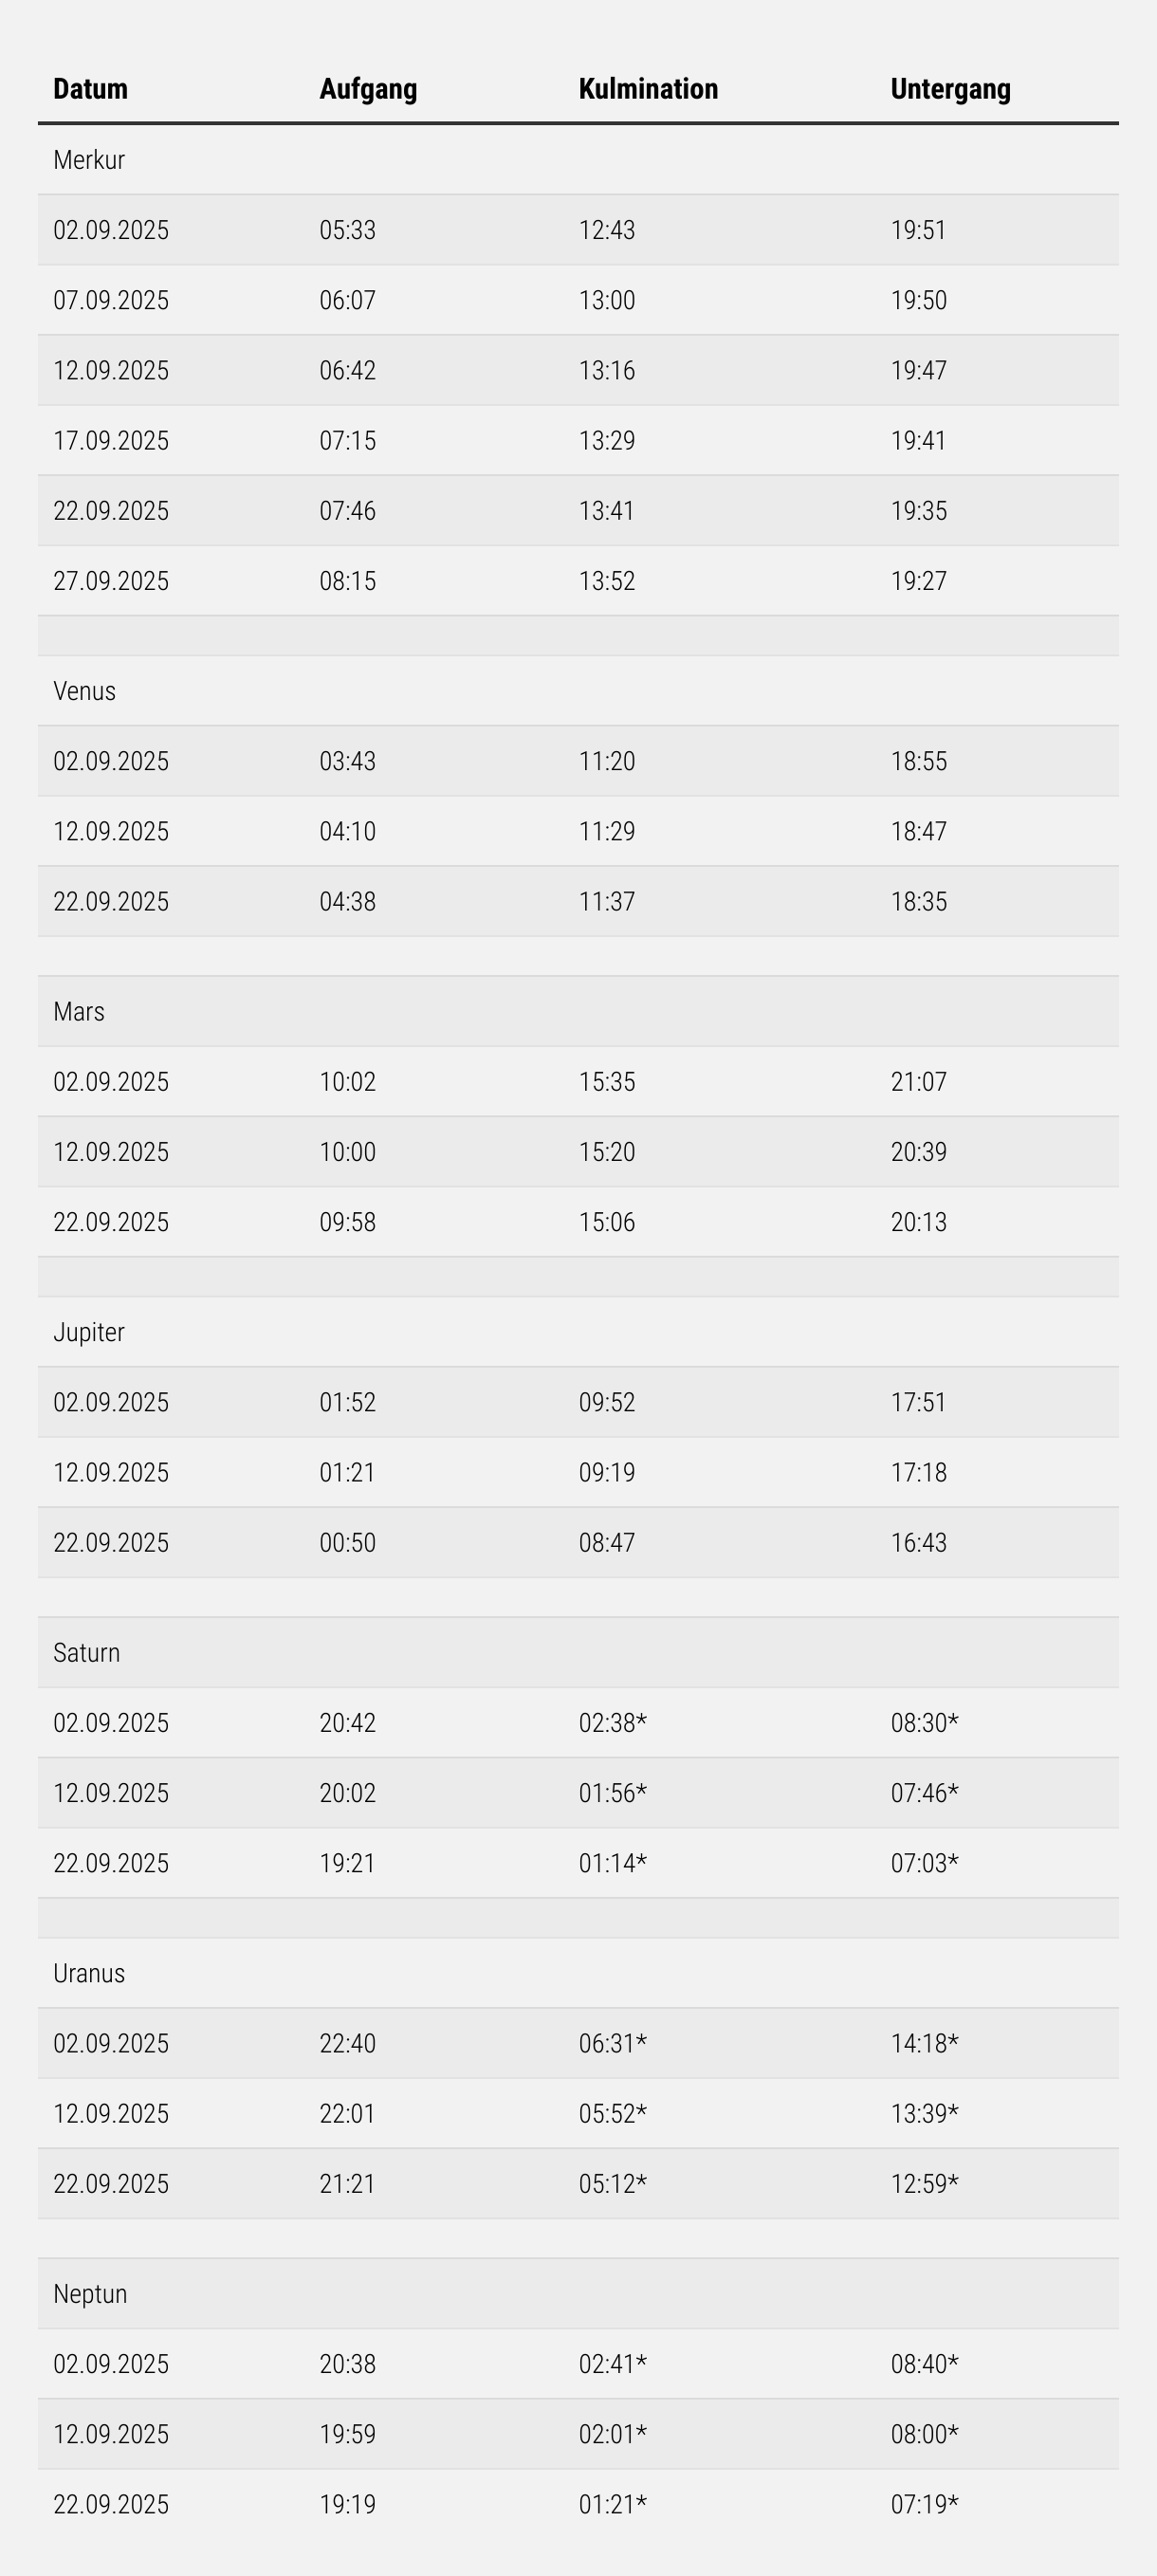Click Saturn culmination 02:38*
Image resolution: width=1157 pixels, height=2576 pixels.
(x=612, y=1723)
